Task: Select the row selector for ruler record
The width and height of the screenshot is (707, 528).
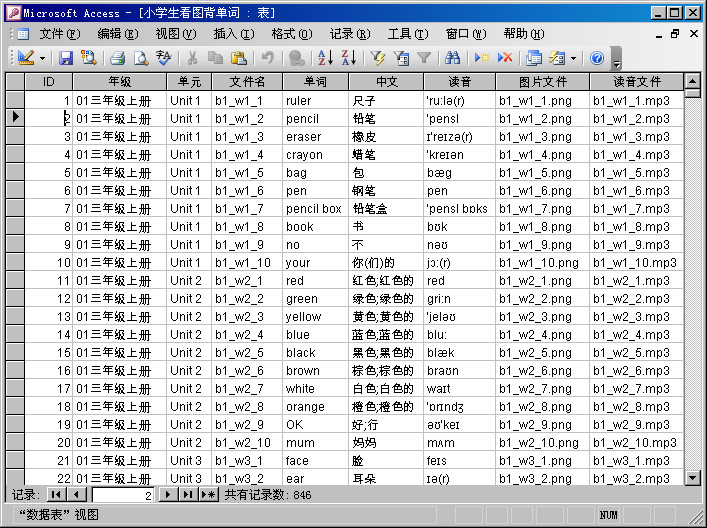Action: pyautogui.click(x=15, y=100)
